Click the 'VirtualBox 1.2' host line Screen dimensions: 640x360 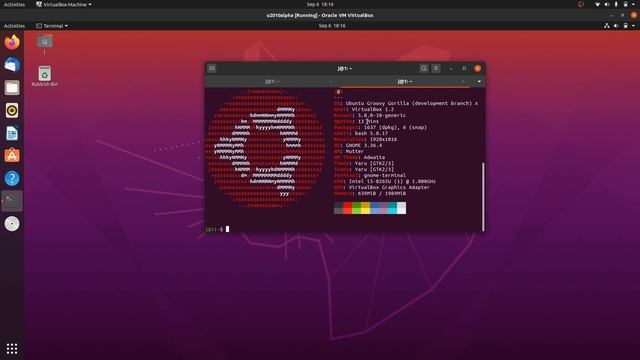[364, 109]
